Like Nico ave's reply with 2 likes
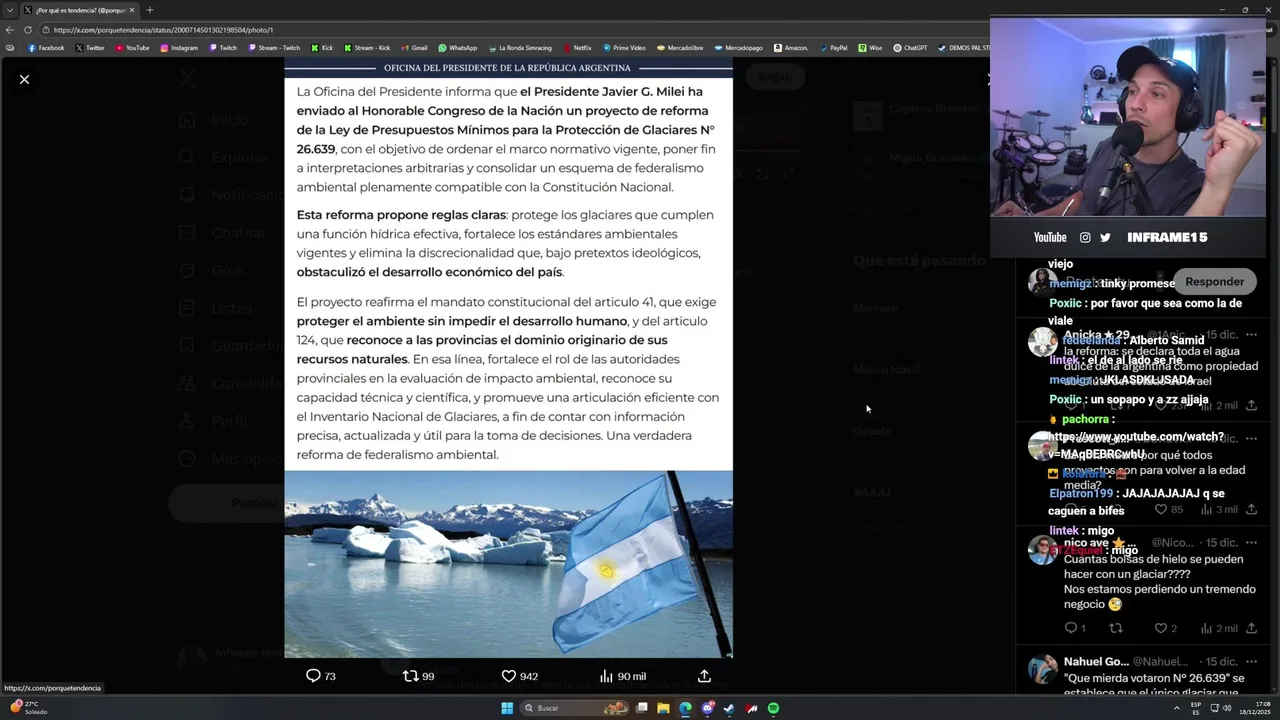 pyautogui.click(x=1166, y=628)
